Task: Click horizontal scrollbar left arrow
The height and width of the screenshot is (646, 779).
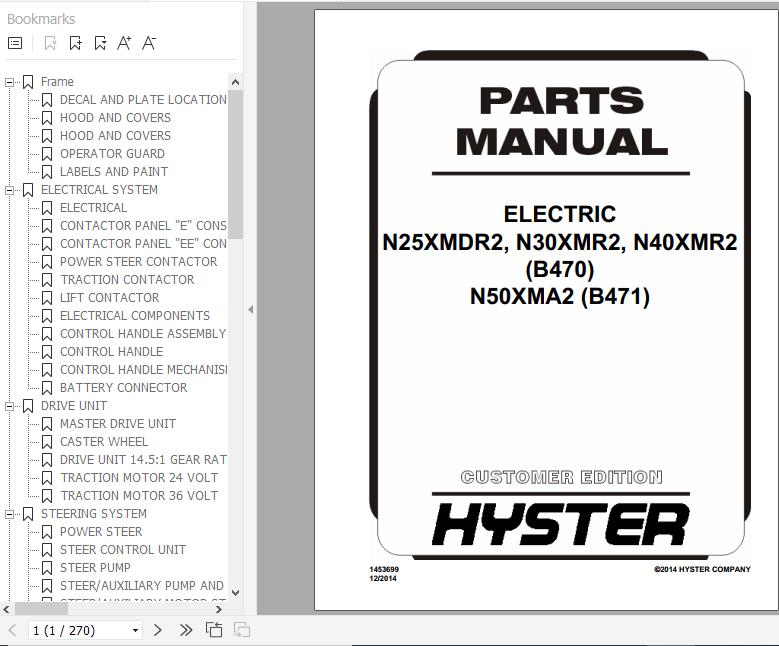Action: [6, 609]
